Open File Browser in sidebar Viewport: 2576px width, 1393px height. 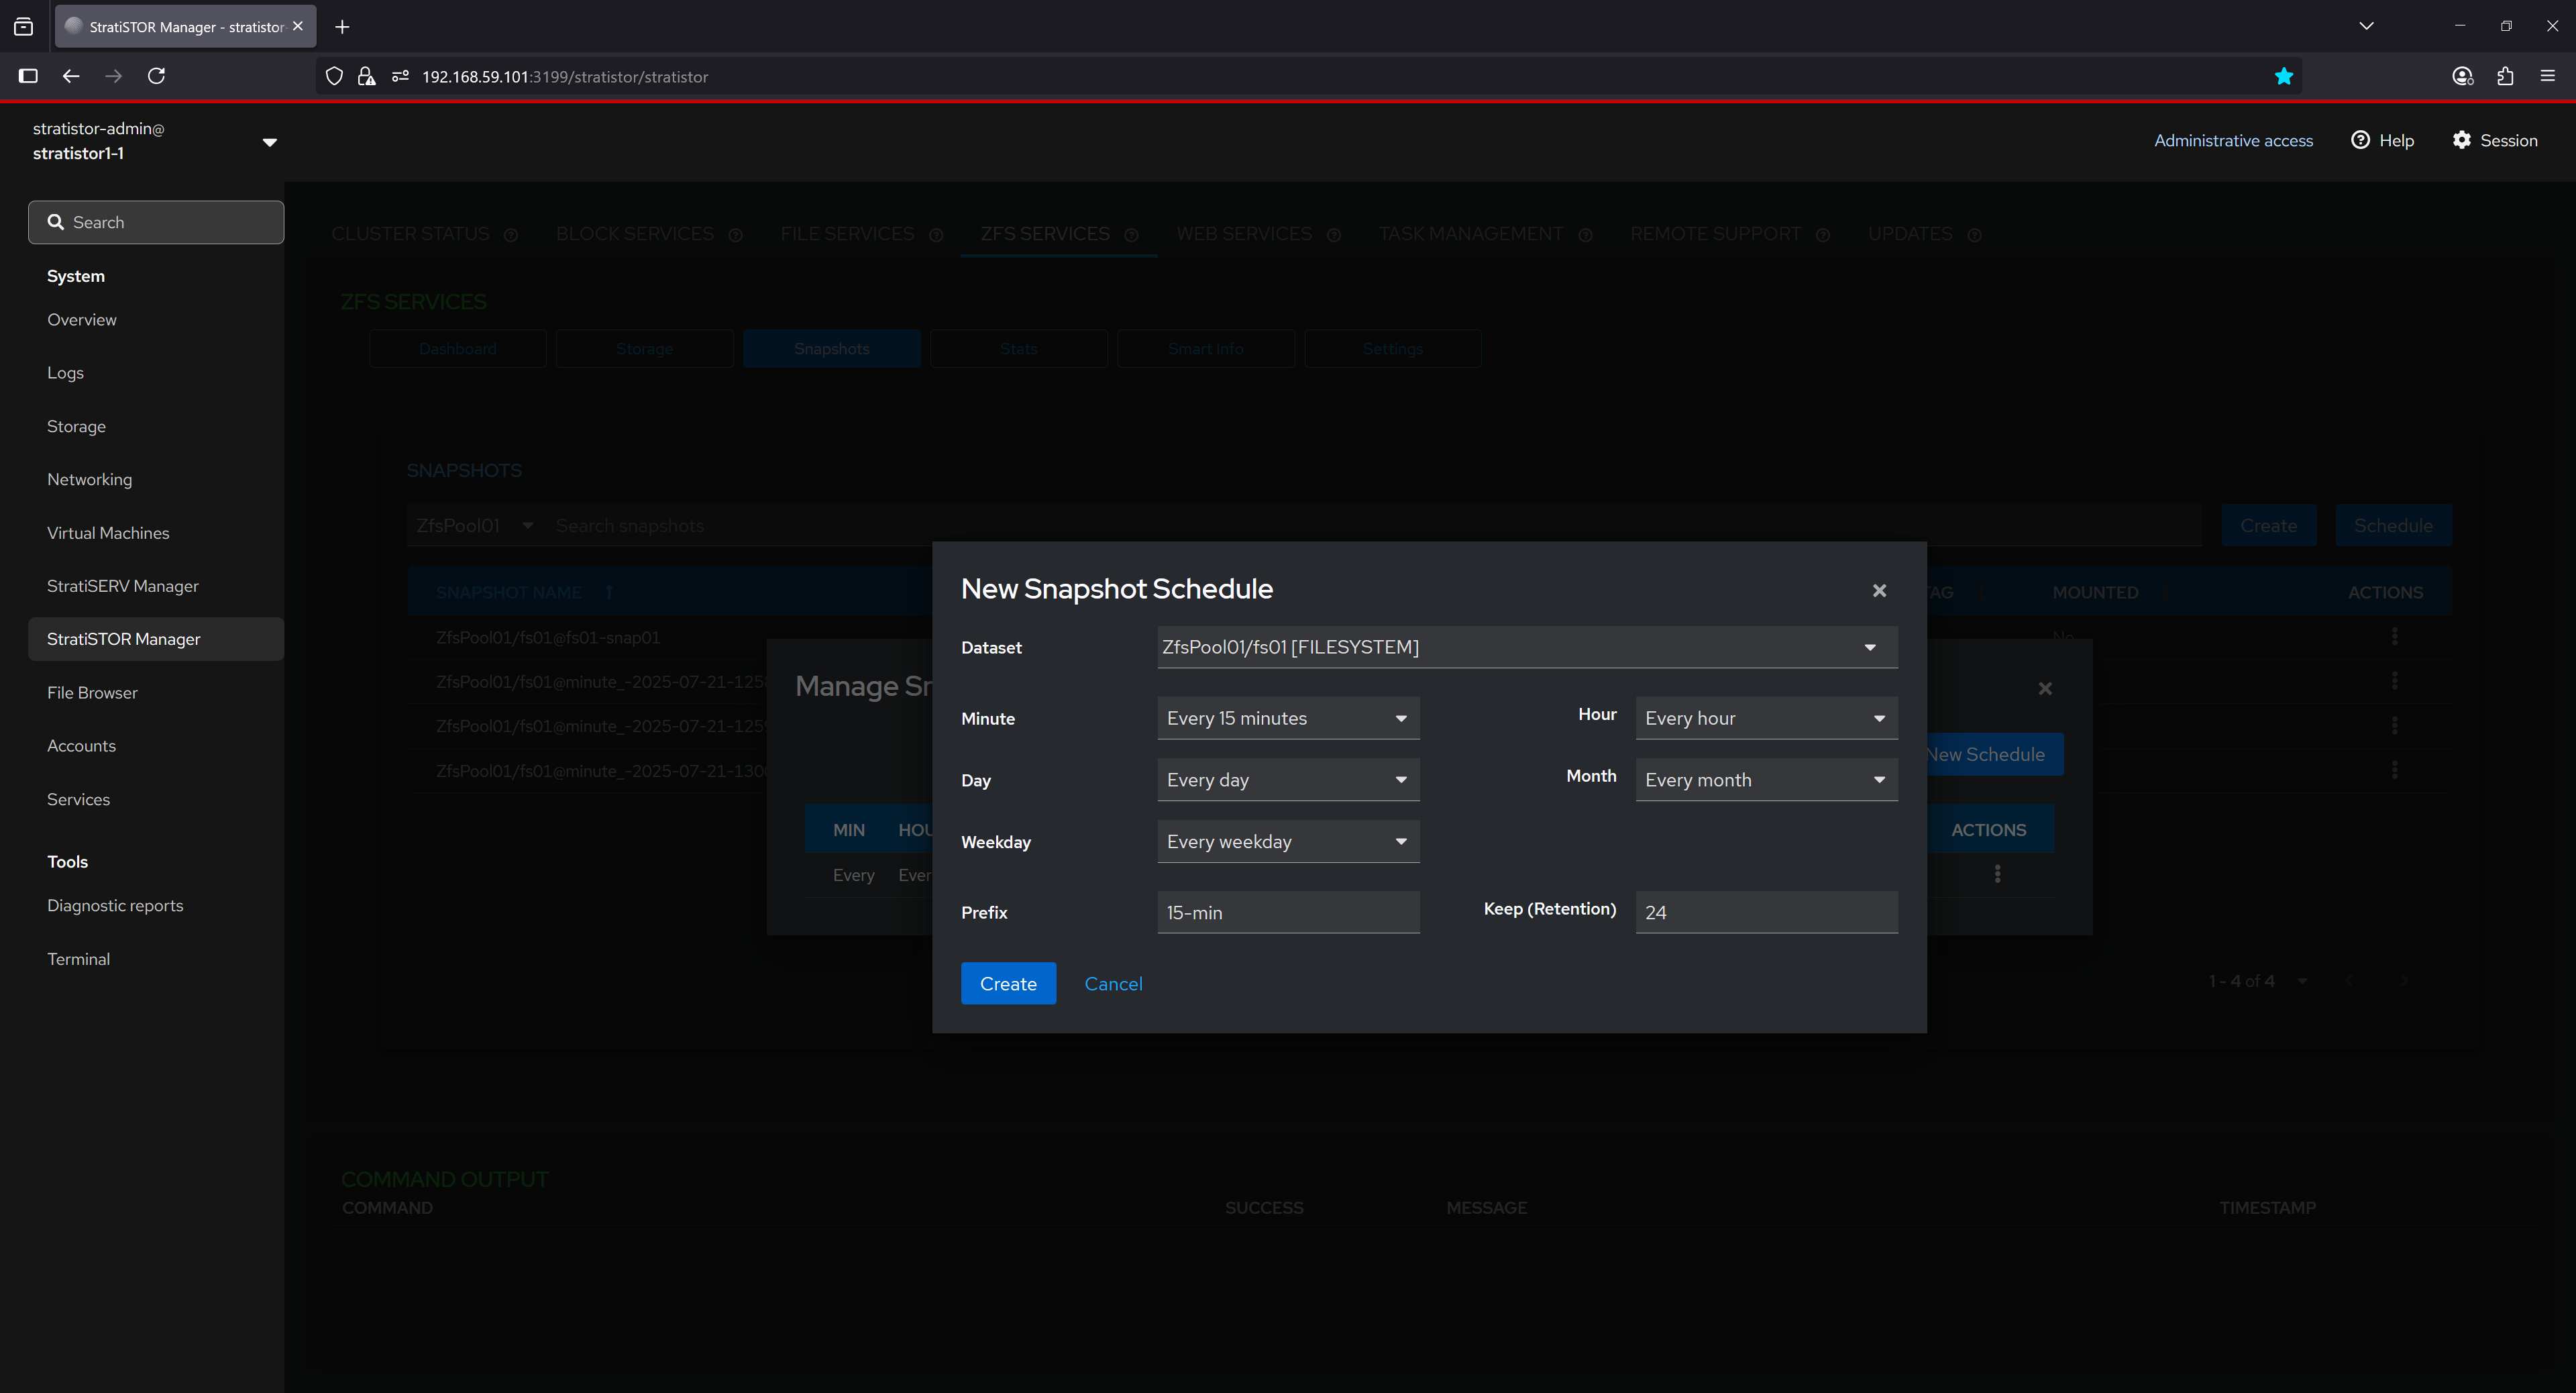coord(92,692)
